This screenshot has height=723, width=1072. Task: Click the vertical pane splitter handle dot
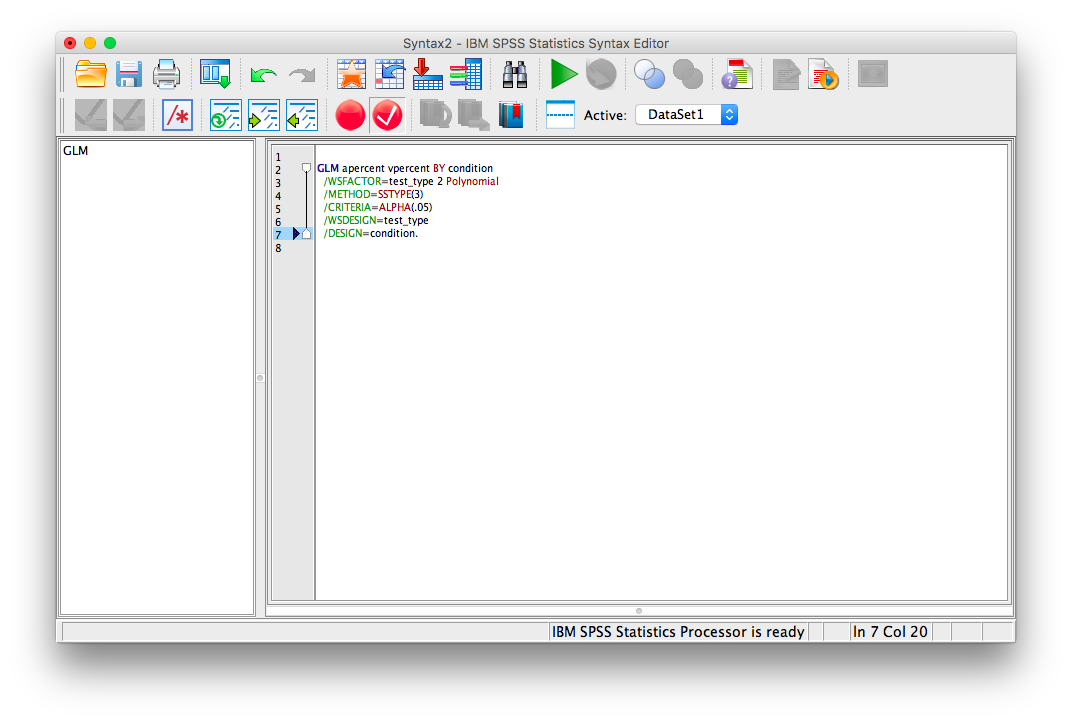[260, 378]
